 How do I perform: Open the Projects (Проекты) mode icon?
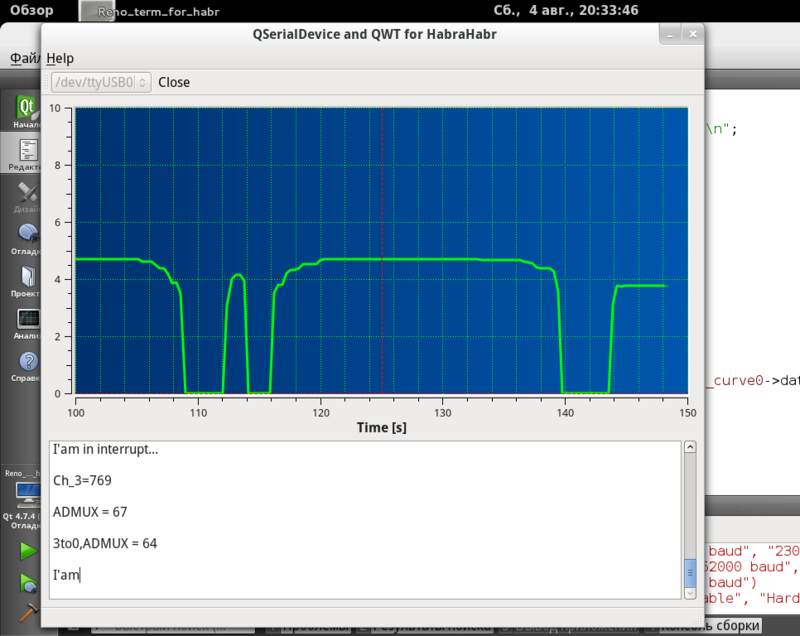[x=27, y=281]
